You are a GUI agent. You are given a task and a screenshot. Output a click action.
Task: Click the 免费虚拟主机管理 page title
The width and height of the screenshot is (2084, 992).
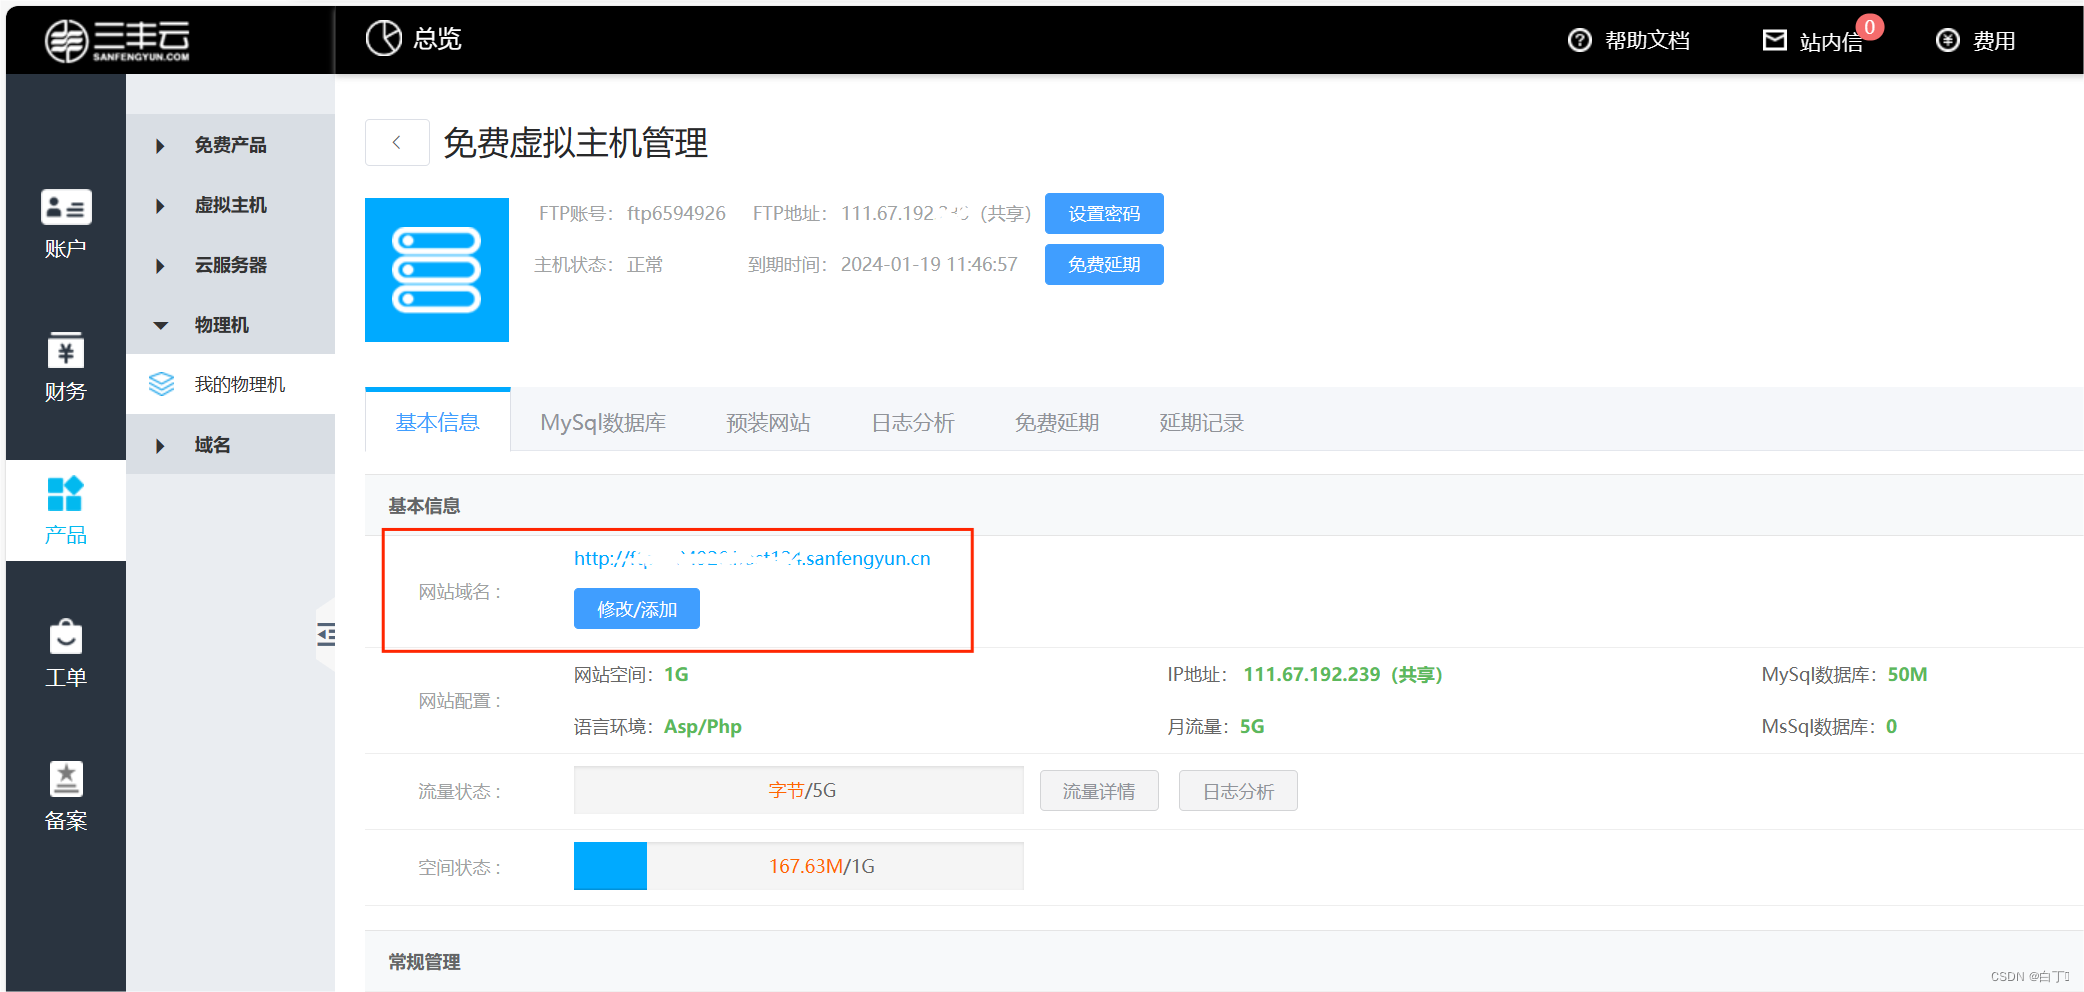(x=575, y=143)
